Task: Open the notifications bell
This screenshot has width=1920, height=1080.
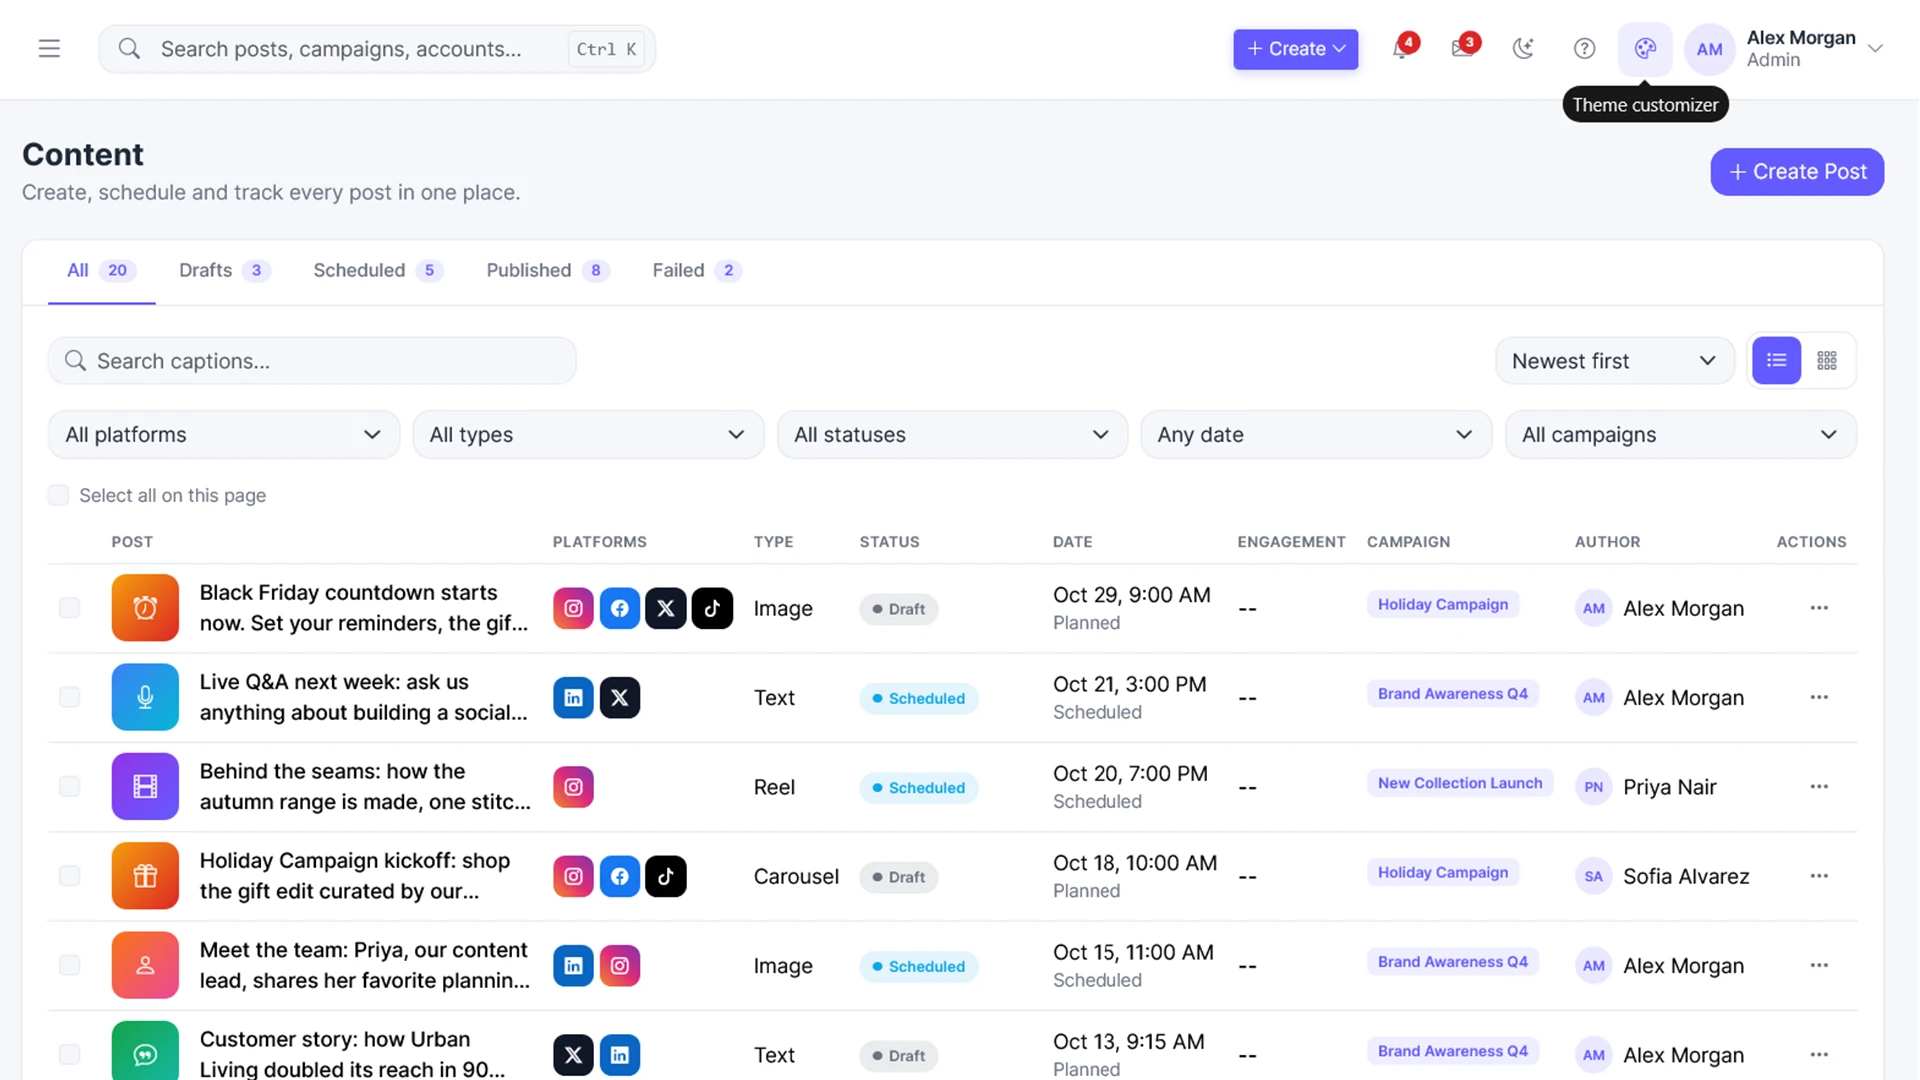Action: pos(1402,48)
